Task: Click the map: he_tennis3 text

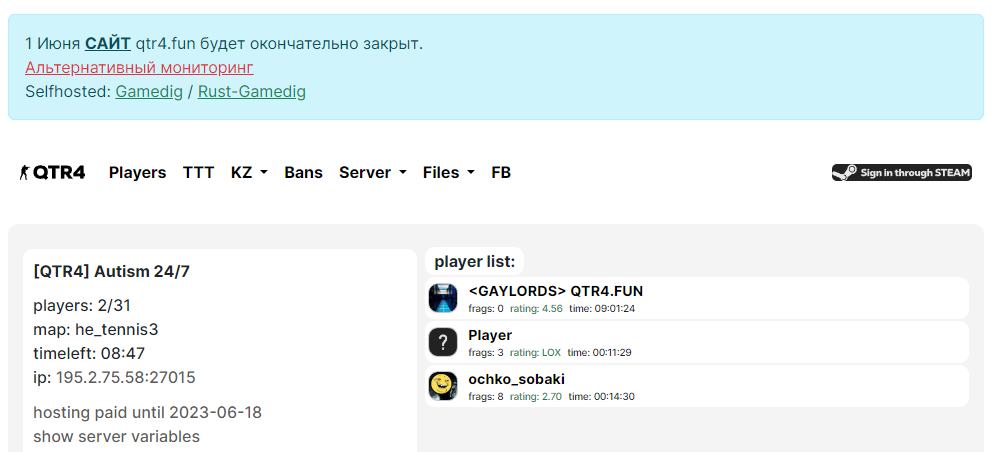Action: 96,330
